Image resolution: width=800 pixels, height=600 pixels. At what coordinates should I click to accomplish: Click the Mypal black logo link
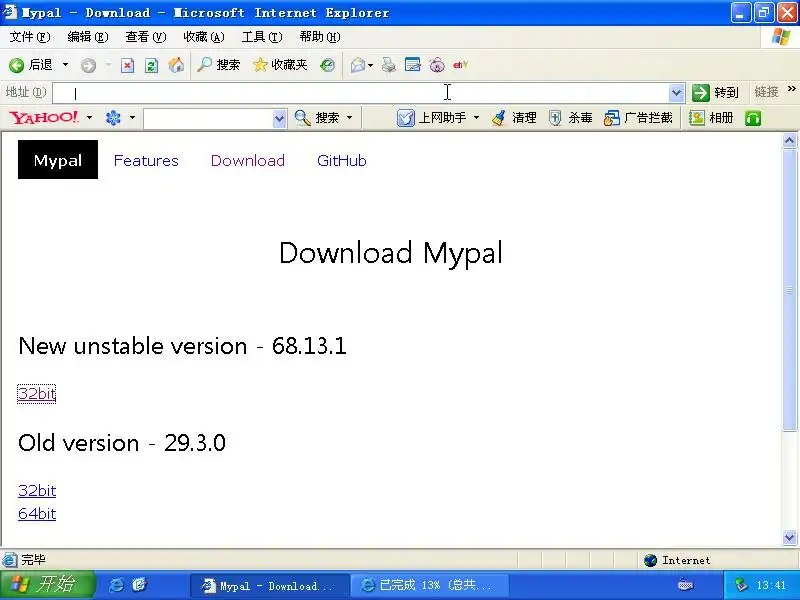(58, 160)
